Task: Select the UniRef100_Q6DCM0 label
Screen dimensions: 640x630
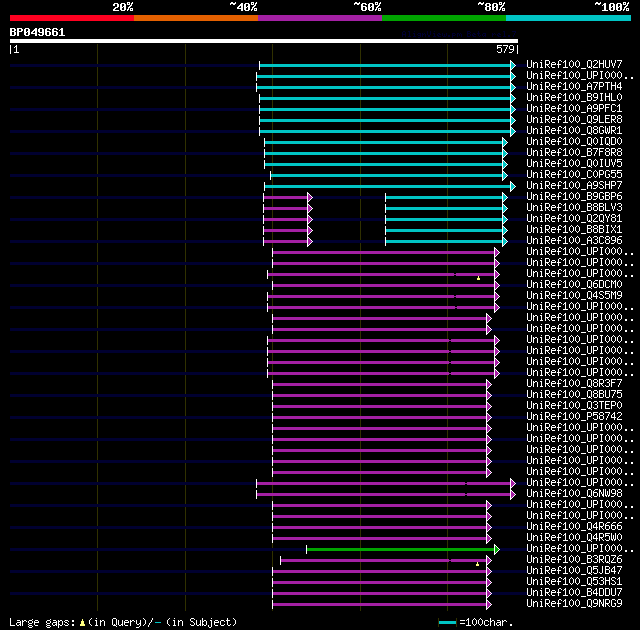Action: [574, 284]
